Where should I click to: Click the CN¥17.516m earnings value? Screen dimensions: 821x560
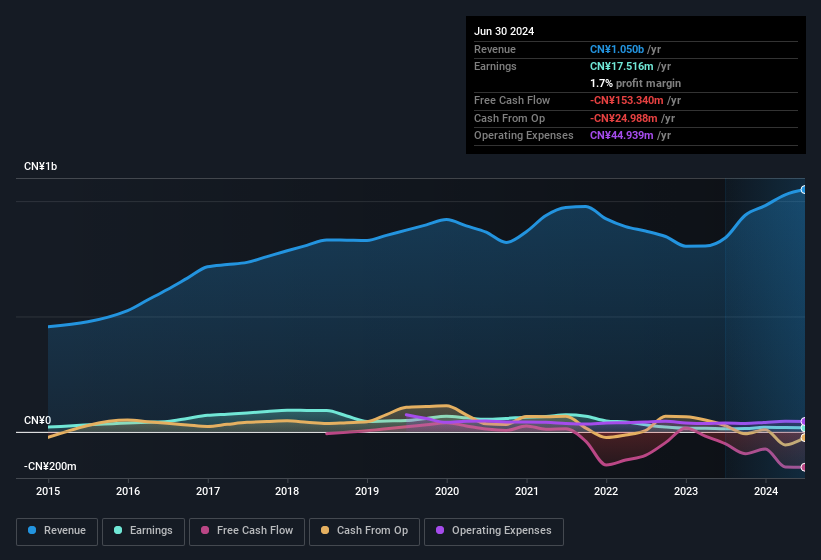(622, 66)
